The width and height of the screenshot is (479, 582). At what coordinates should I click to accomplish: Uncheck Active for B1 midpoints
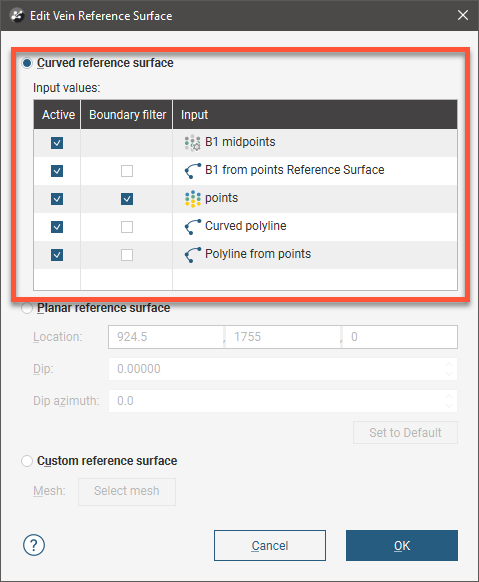(57, 143)
